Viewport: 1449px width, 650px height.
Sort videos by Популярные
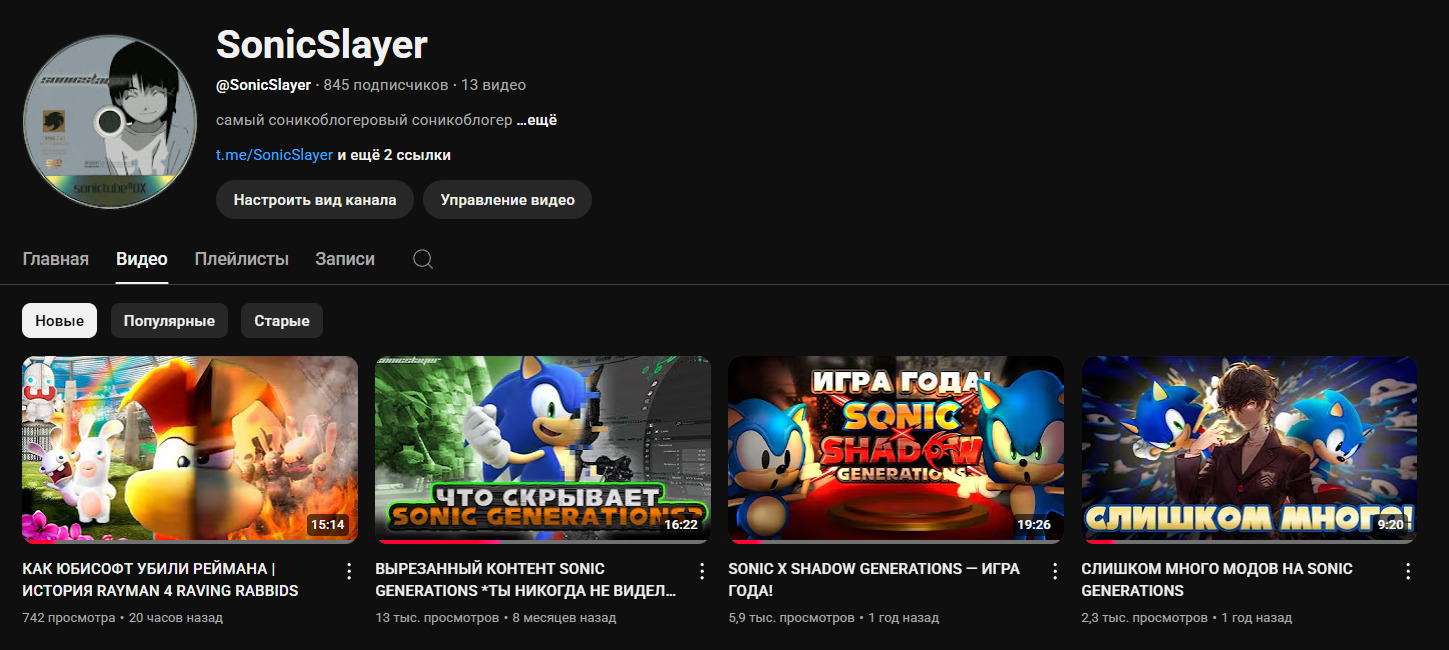(169, 321)
